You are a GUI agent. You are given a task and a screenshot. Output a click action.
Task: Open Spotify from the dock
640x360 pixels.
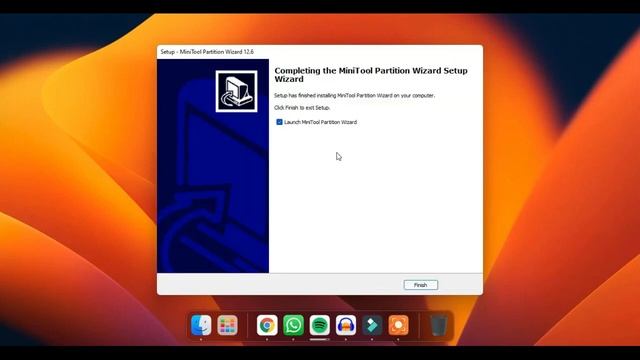[x=320, y=325]
